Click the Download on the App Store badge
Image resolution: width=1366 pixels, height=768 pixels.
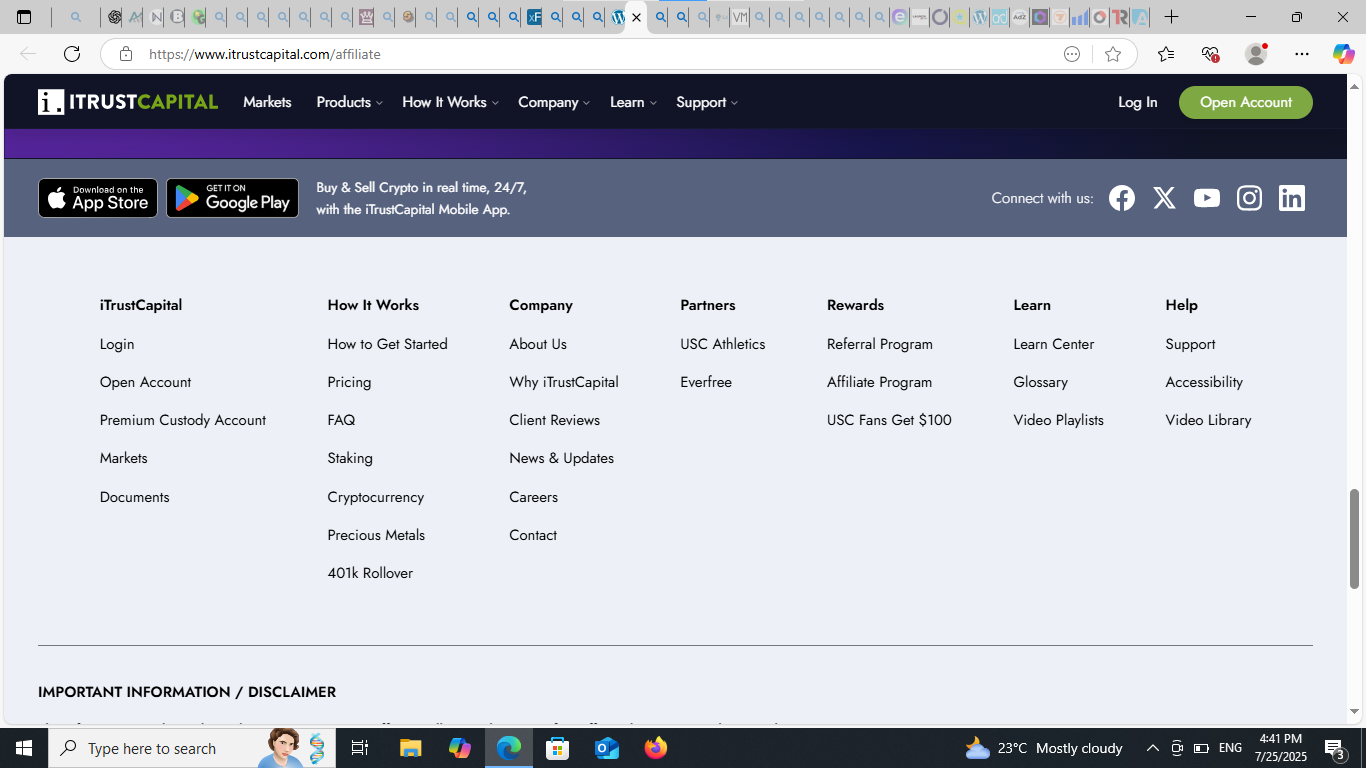(x=98, y=198)
